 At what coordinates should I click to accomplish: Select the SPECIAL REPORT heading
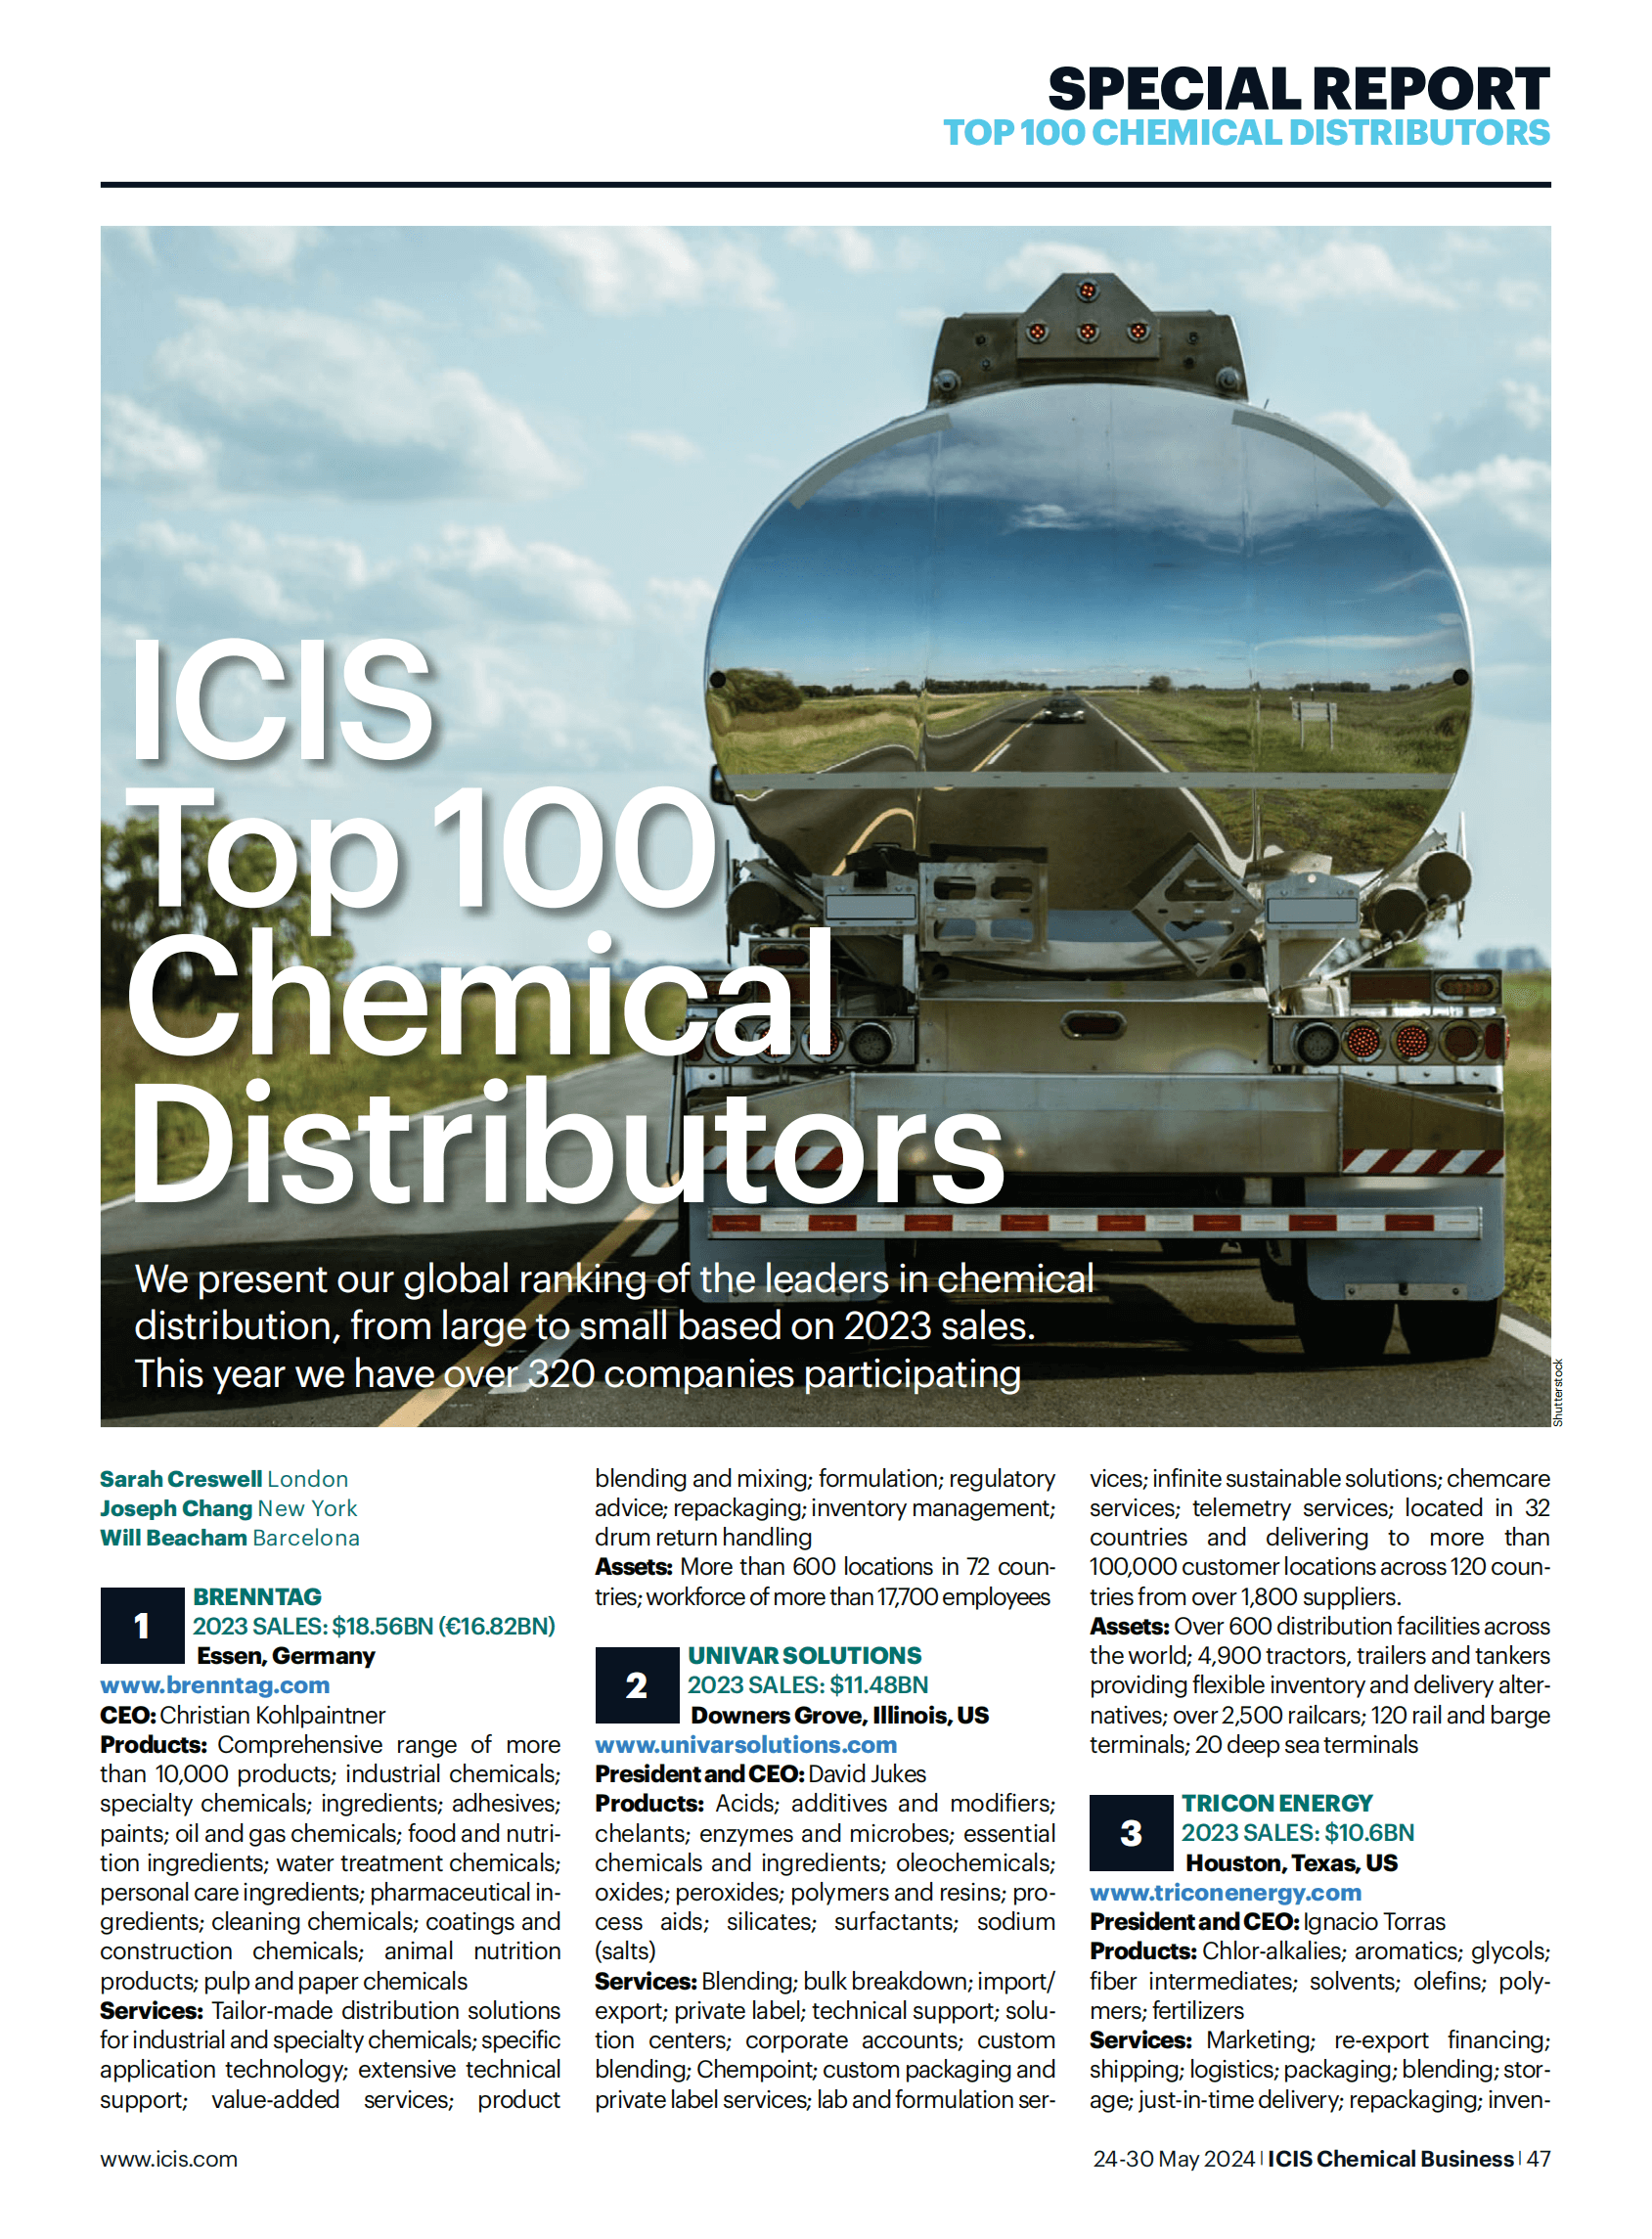pyautogui.click(x=1299, y=88)
